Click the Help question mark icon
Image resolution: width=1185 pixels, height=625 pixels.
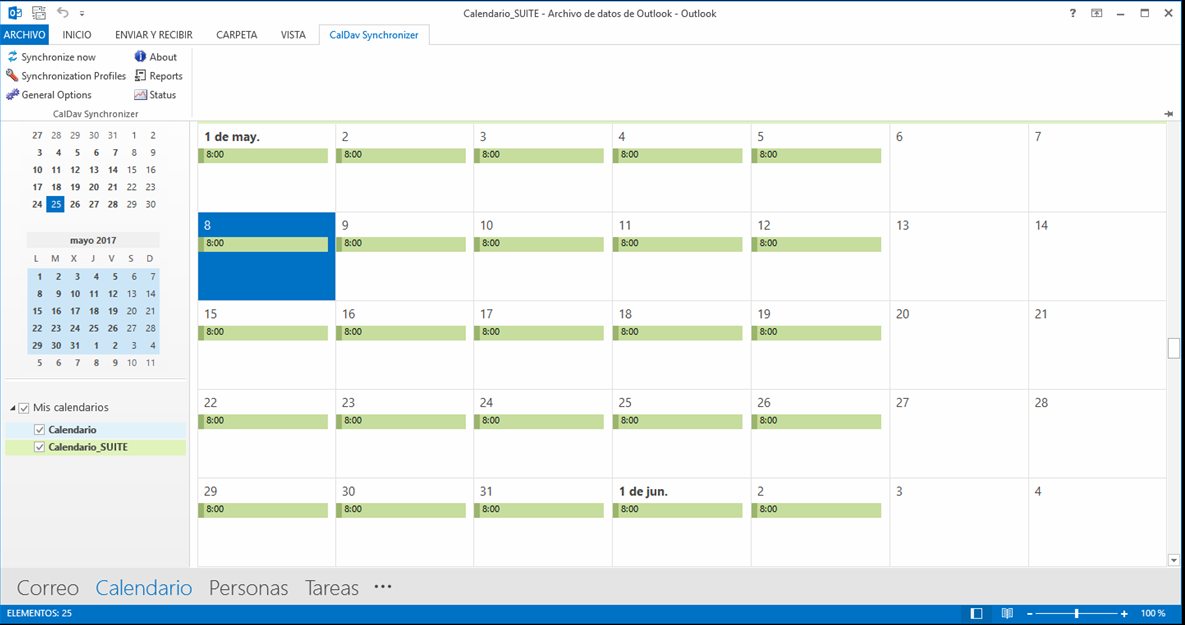click(x=1072, y=13)
